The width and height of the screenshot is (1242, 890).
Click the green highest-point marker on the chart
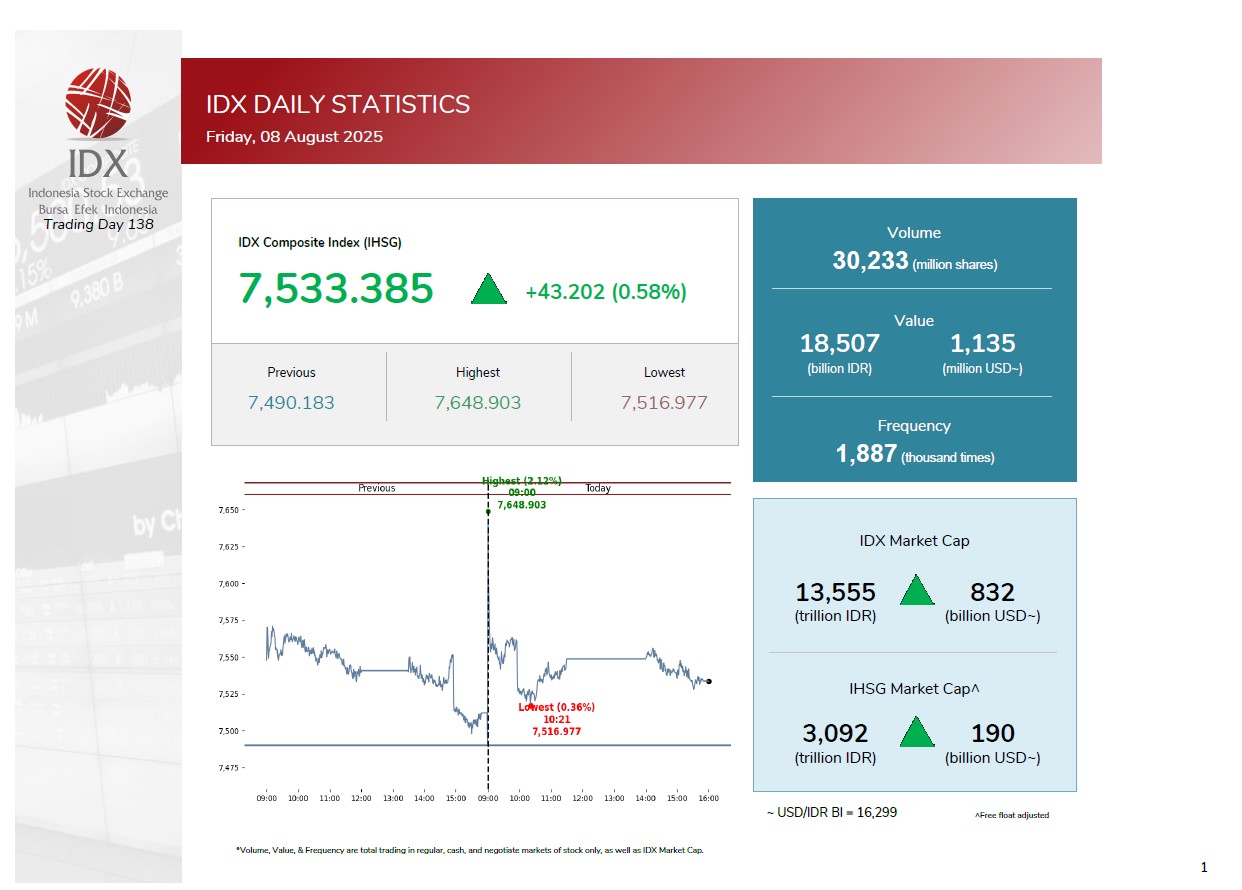(x=488, y=512)
